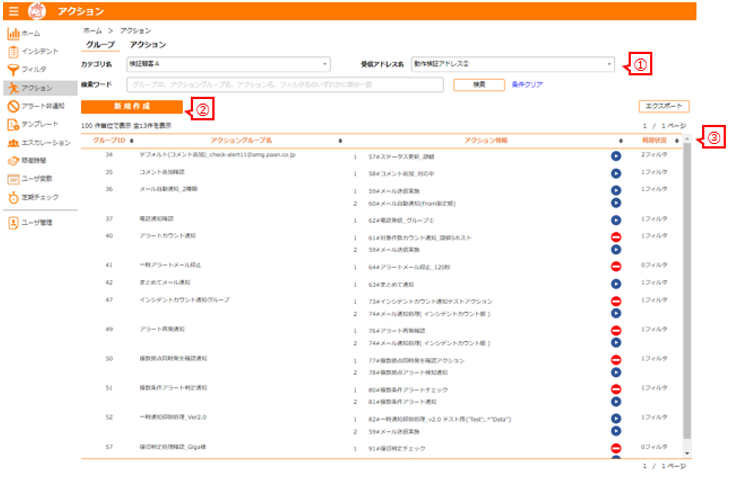Screen dimensions: 732x478
Task: Open the 受信アドレス名 dropdown
Action: [513, 64]
